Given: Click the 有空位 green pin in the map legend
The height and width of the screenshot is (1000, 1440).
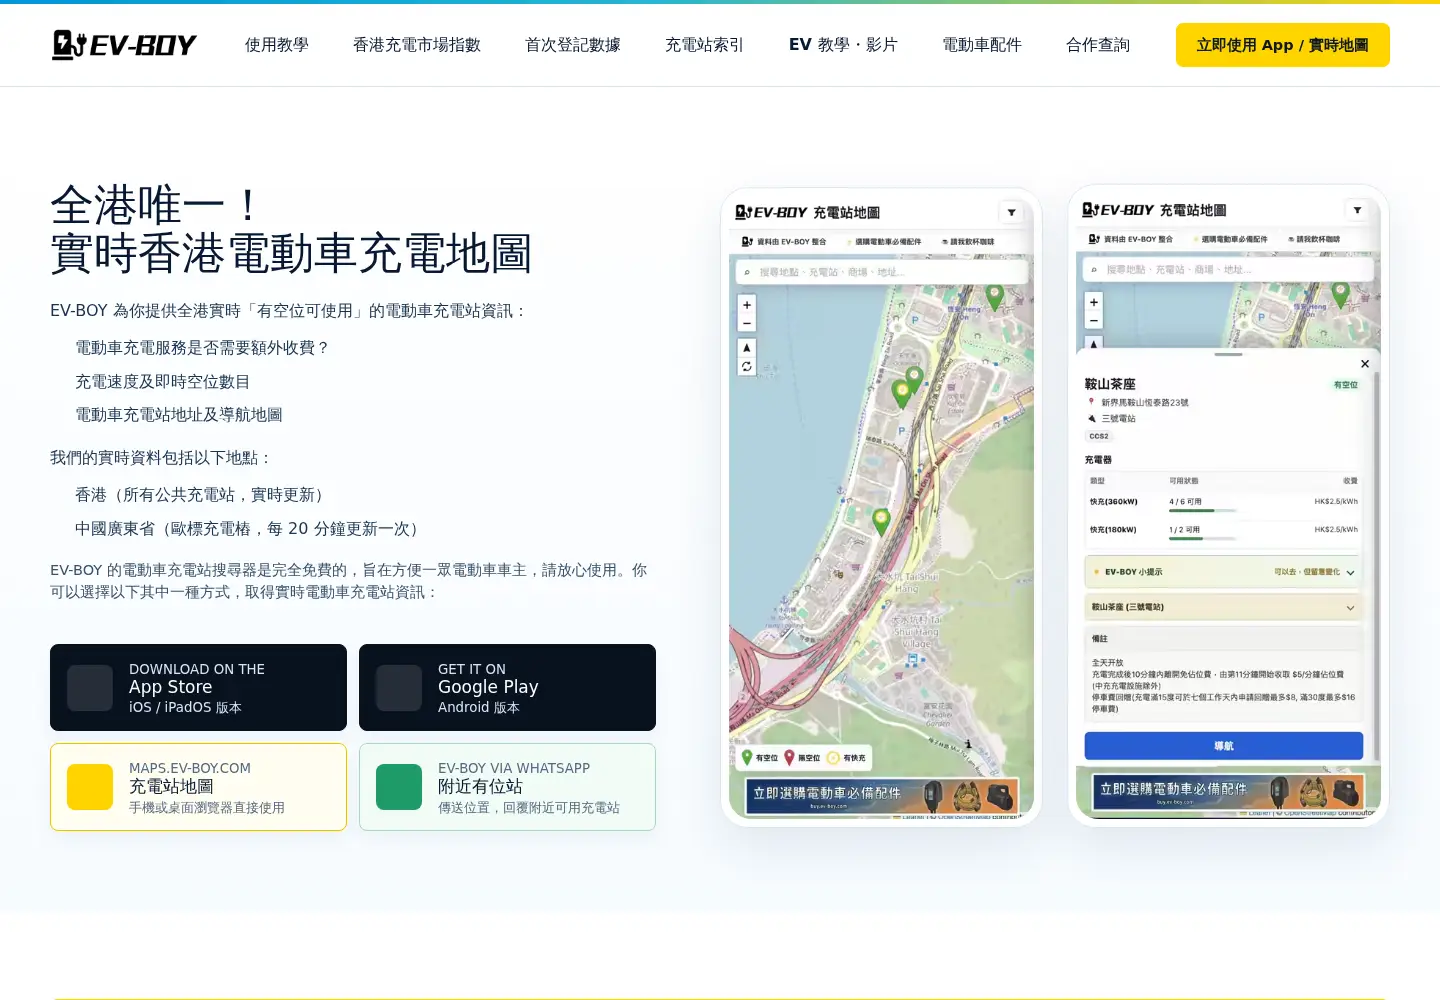Looking at the screenshot, I should [747, 758].
